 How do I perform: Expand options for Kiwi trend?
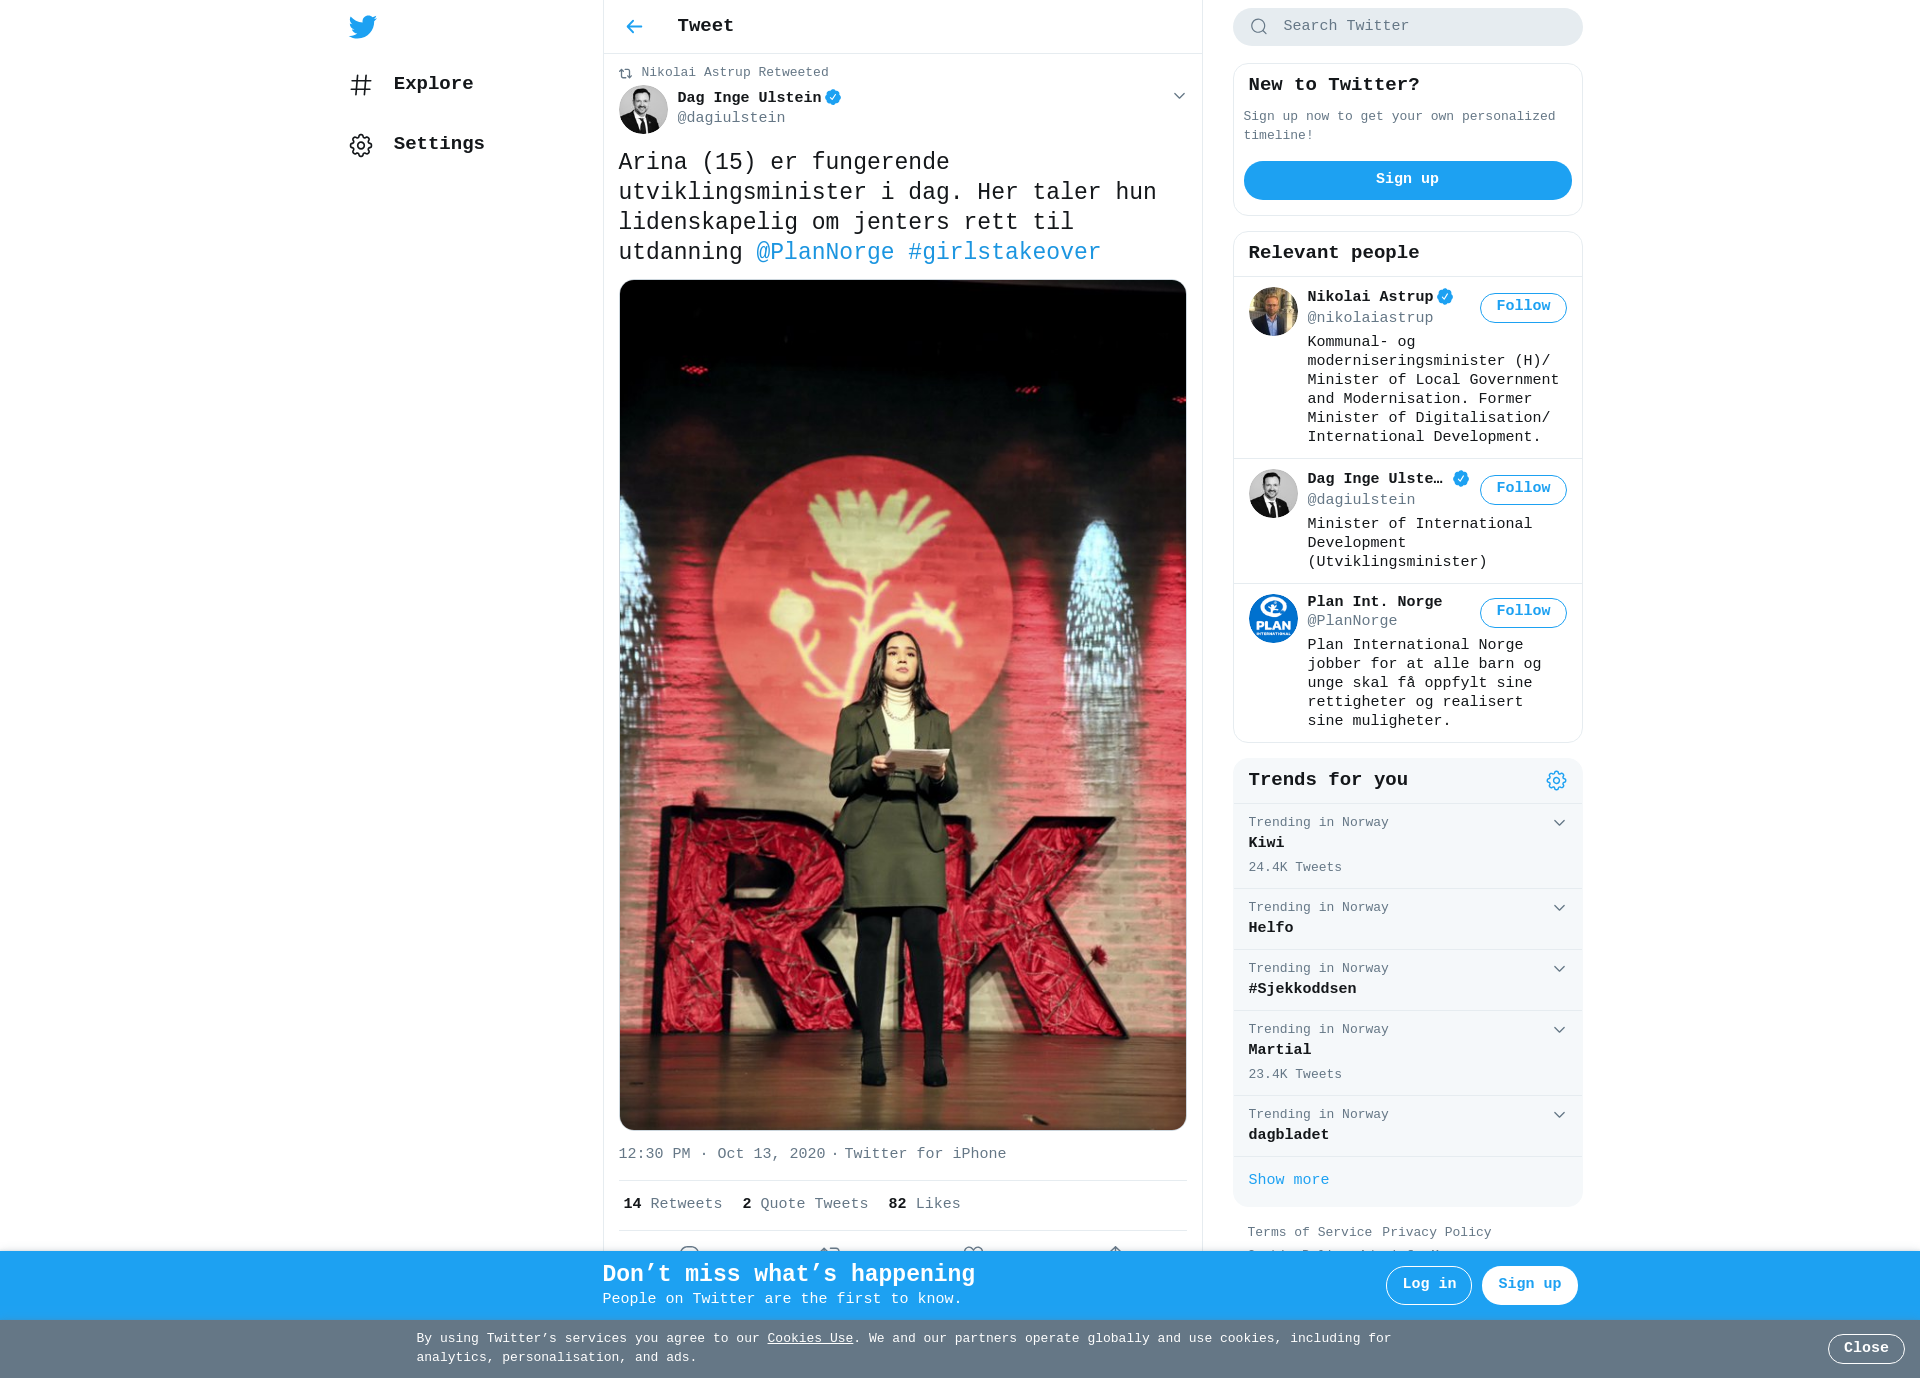coord(1559,823)
